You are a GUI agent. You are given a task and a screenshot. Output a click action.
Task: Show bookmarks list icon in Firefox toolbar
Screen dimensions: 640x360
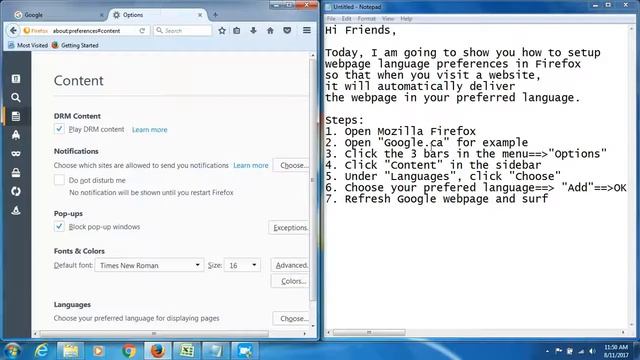point(237,31)
